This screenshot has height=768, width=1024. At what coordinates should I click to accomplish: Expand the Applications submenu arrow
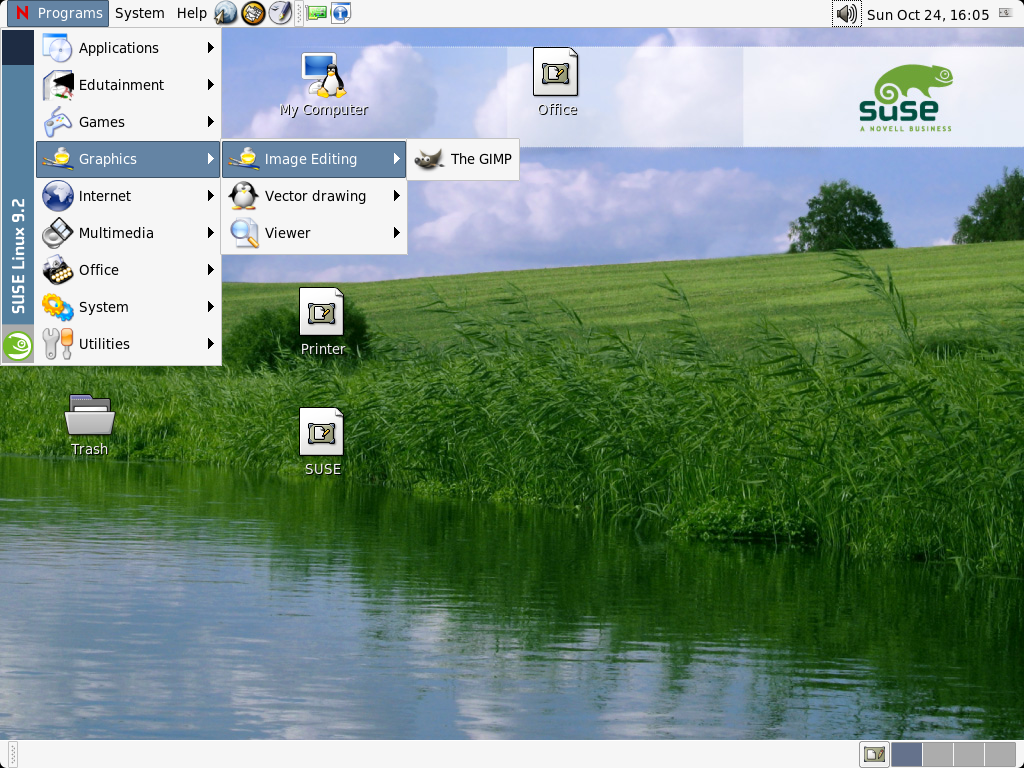pyautogui.click(x=210, y=48)
